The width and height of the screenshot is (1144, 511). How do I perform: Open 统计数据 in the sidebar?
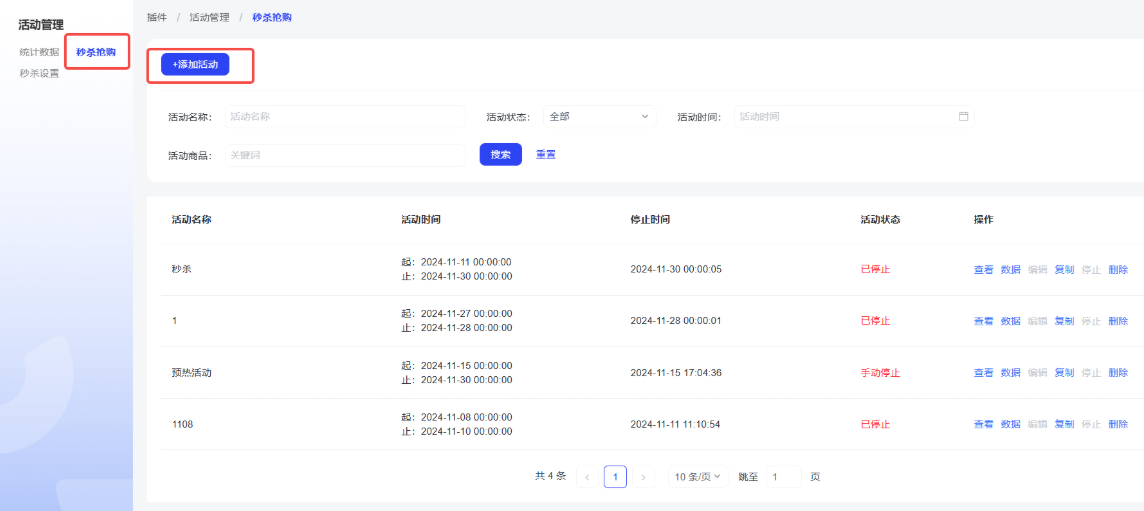point(39,52)
